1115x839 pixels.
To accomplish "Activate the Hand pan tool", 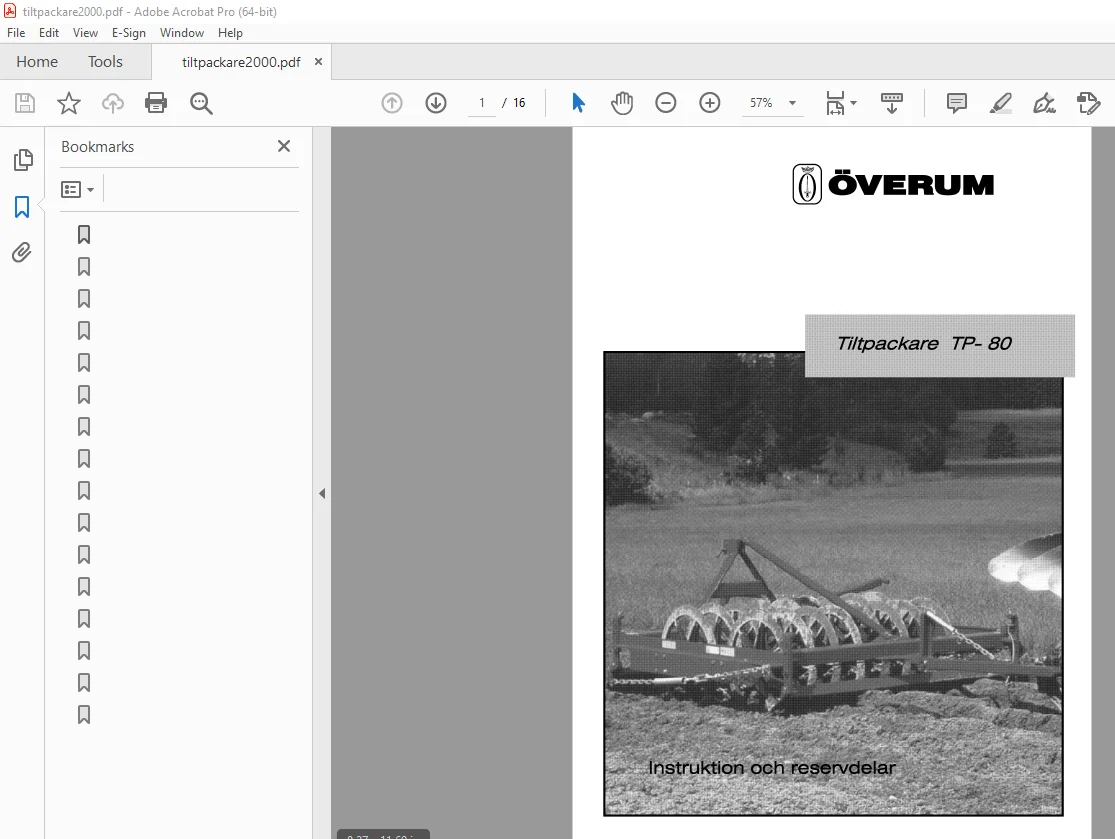I will pyautogui.click(x=621, y=103).
